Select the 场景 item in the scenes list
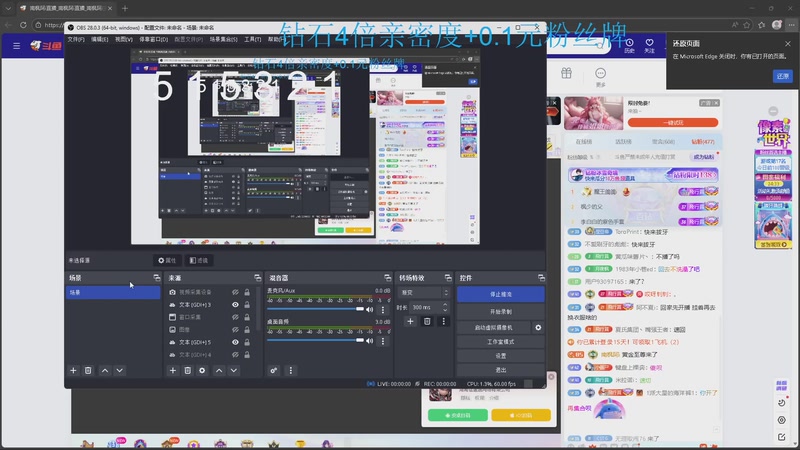 click(x=113, y=292)
